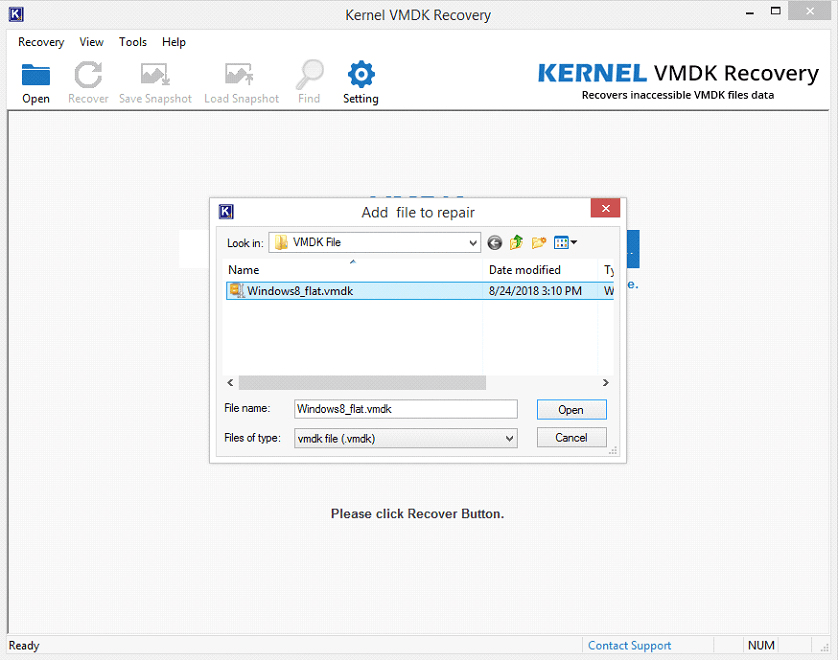Expand the Files of type dropdown
The image size is (838, 660).
coord(510,439)
